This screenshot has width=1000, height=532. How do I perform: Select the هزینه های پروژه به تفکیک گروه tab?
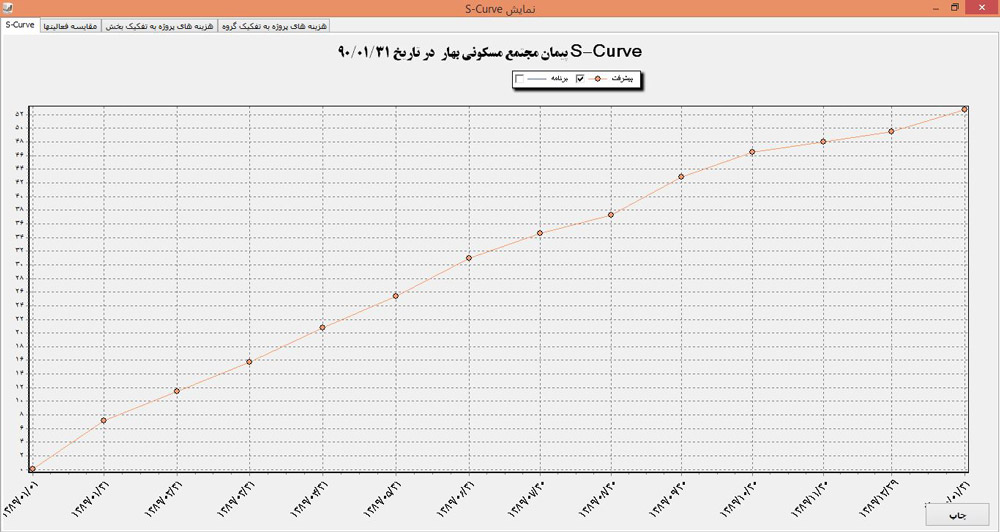274,26
